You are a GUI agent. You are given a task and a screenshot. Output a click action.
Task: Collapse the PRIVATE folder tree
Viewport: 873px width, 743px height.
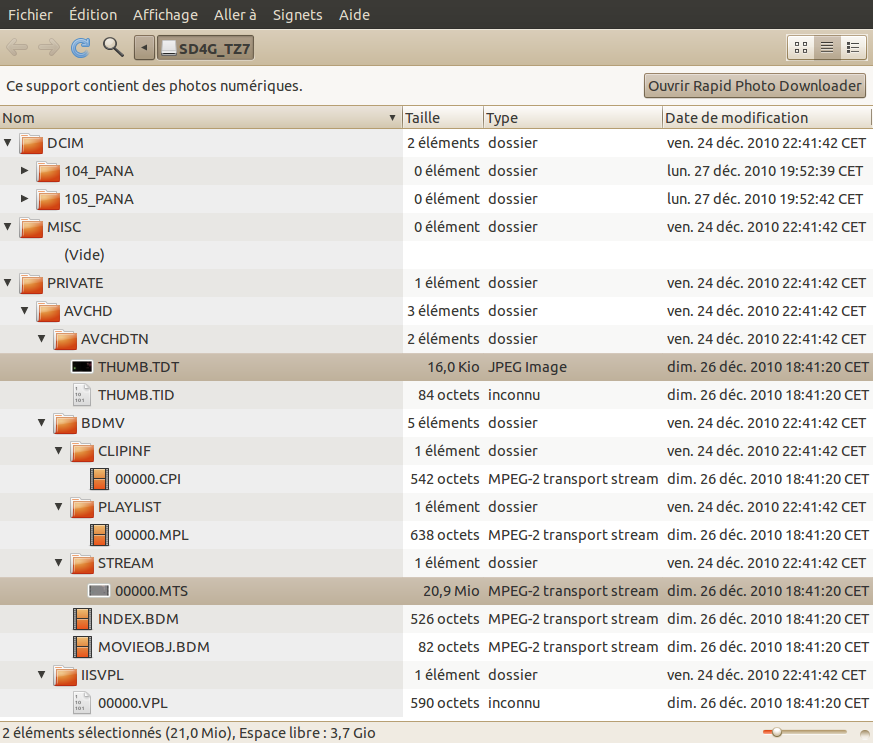pyautogui.click(x=8, y=283)
